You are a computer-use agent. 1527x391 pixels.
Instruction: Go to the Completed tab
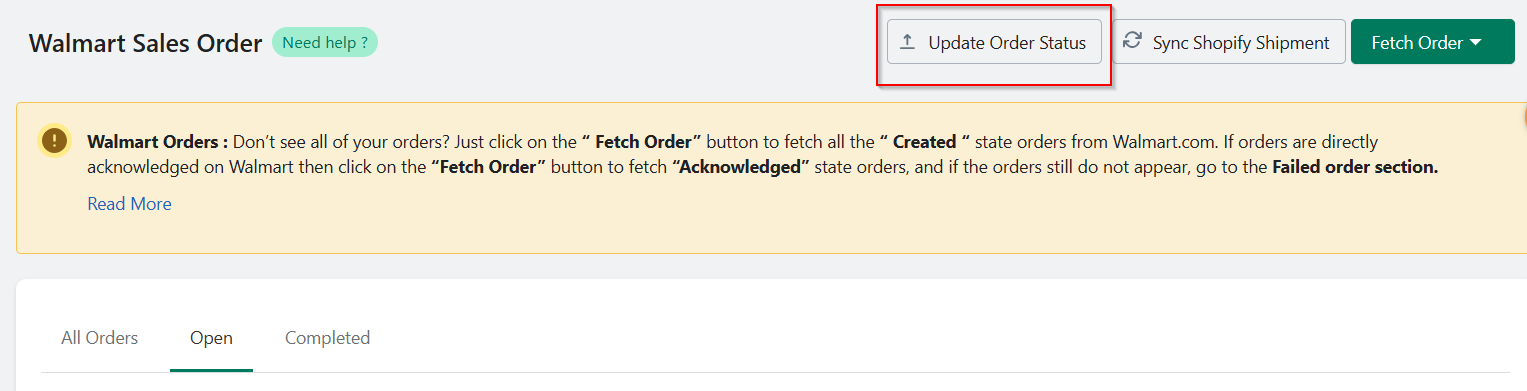327,338
